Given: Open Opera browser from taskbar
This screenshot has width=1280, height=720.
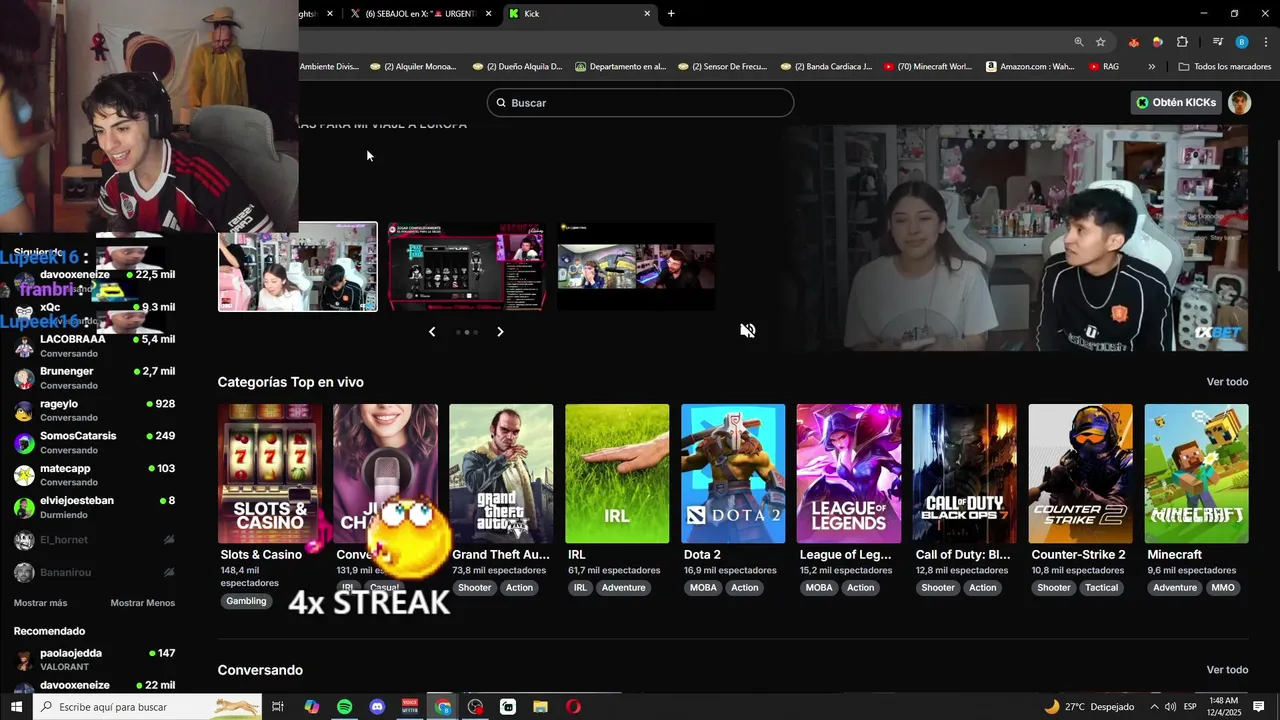Looking at the screenshot, I should [573, 707].
